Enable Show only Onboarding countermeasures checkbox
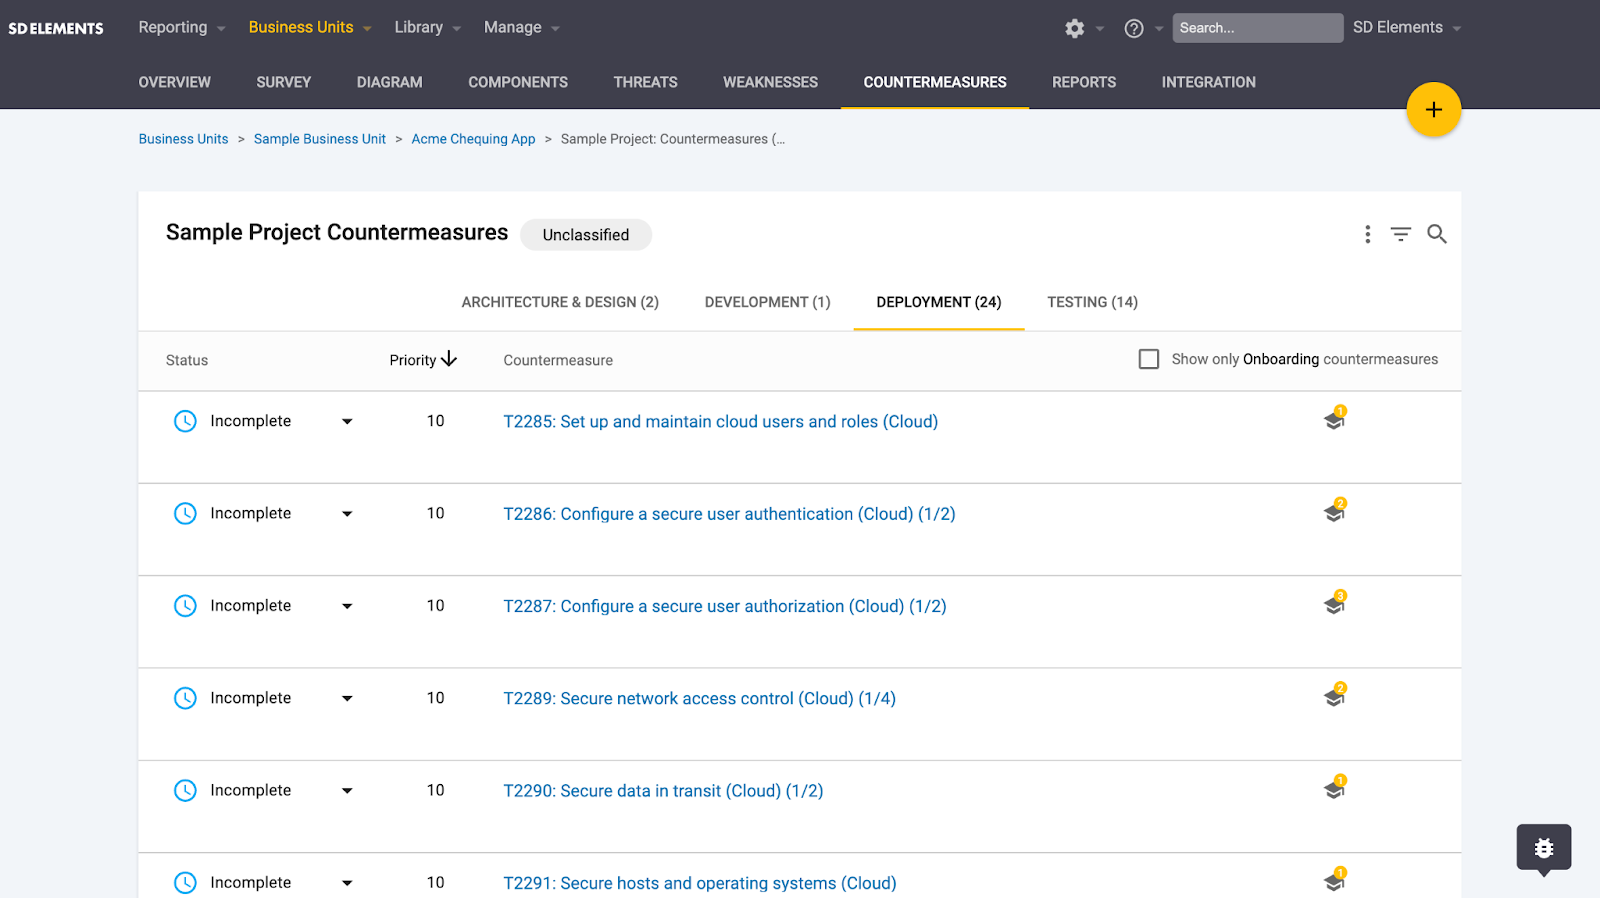Image resolution: width=1600 pixels, height=898 pixels. [1149, 359]
